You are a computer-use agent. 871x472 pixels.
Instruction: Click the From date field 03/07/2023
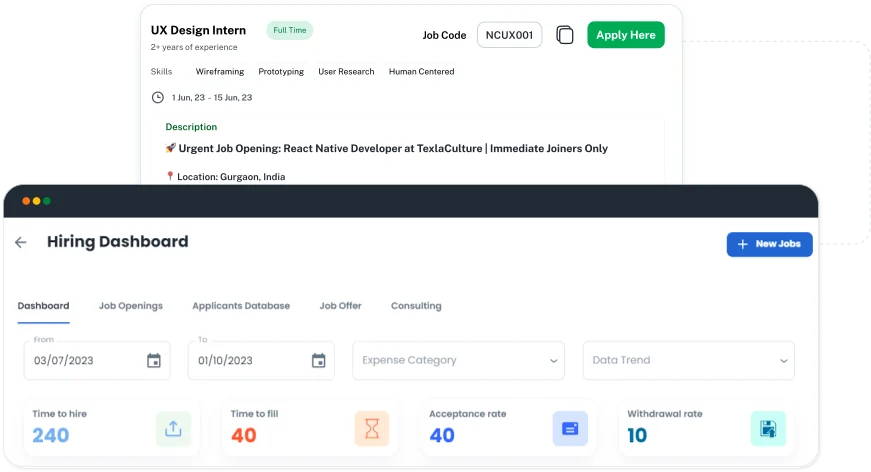(x=97, y=360)
